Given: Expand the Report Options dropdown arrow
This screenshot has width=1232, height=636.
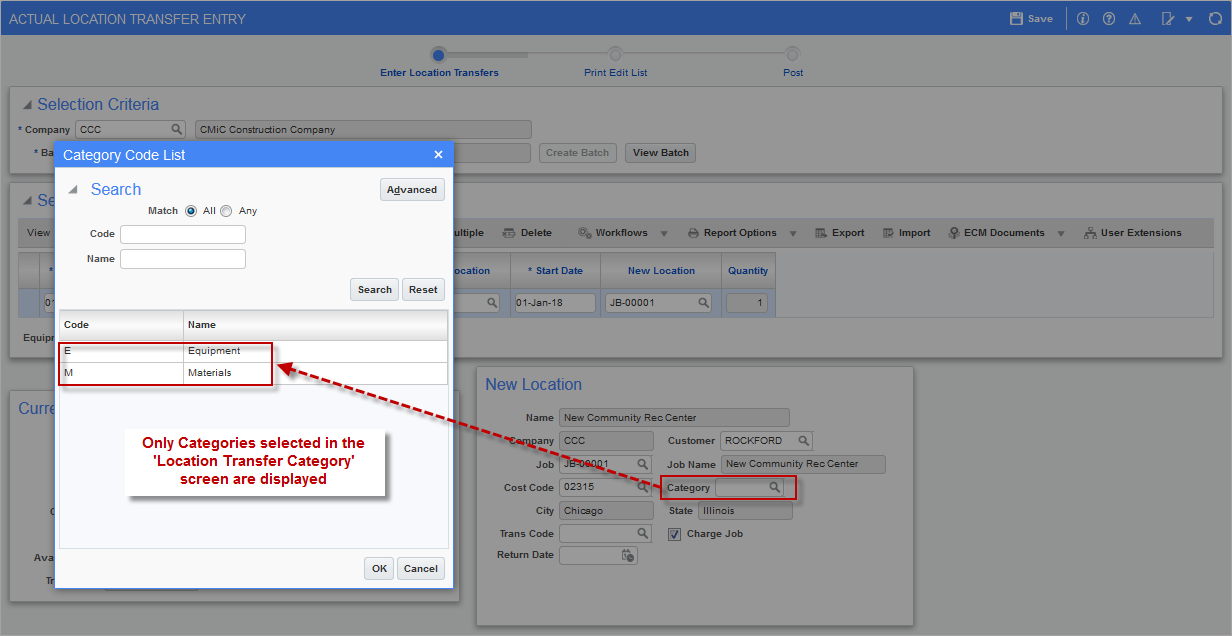Looking at the screenshot, I should pos(793,234).
